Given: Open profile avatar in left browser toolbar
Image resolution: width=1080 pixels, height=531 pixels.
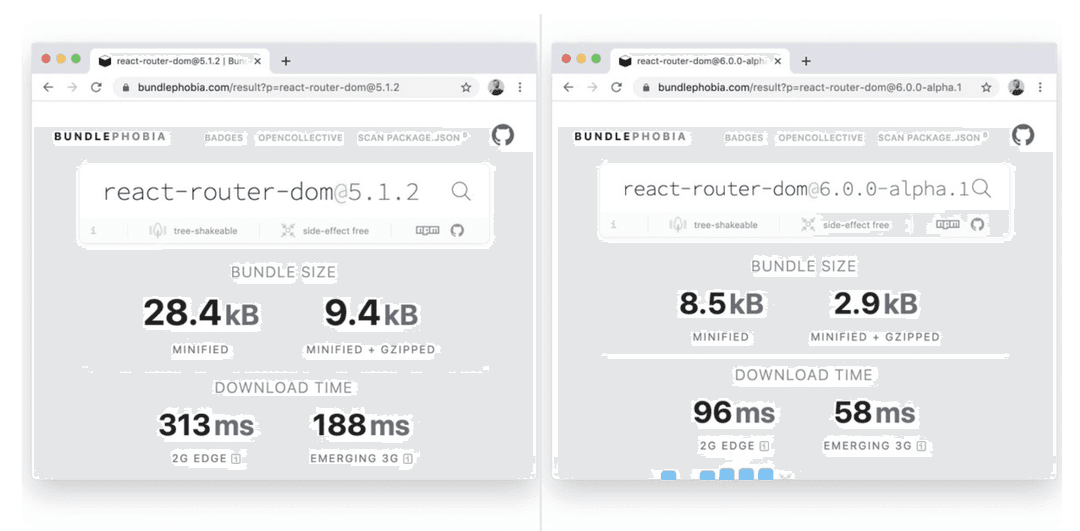Looking at the screenshot, I should tap(496, 87).
